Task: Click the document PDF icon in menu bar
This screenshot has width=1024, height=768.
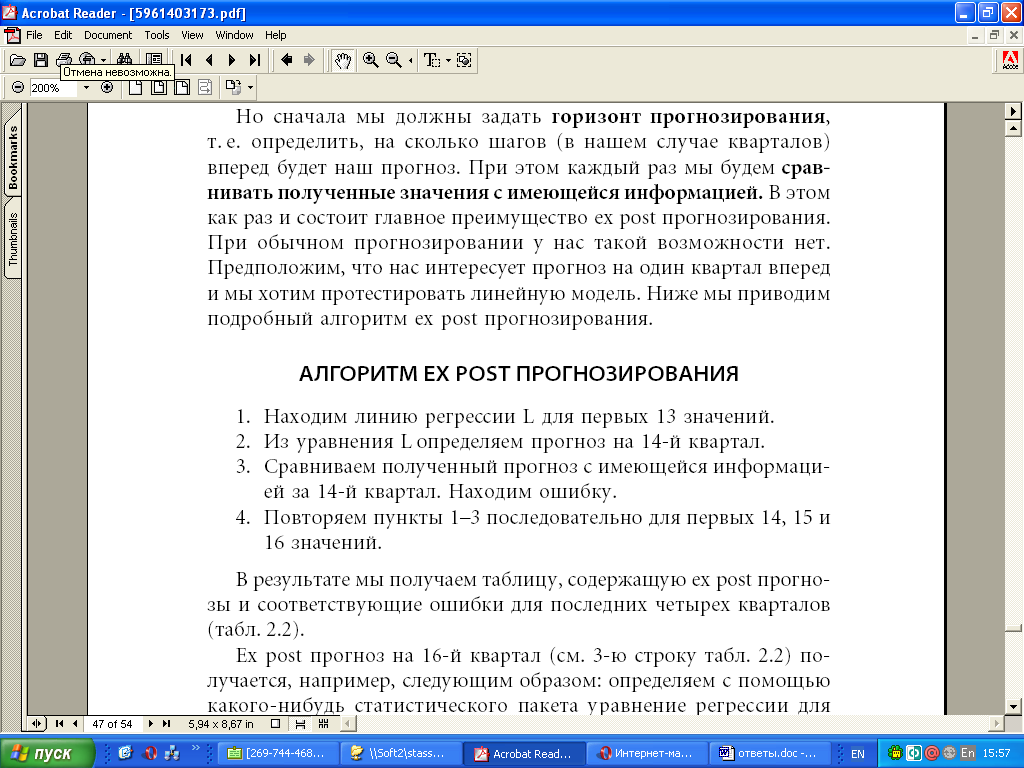Action: click(x=12, y=35)
